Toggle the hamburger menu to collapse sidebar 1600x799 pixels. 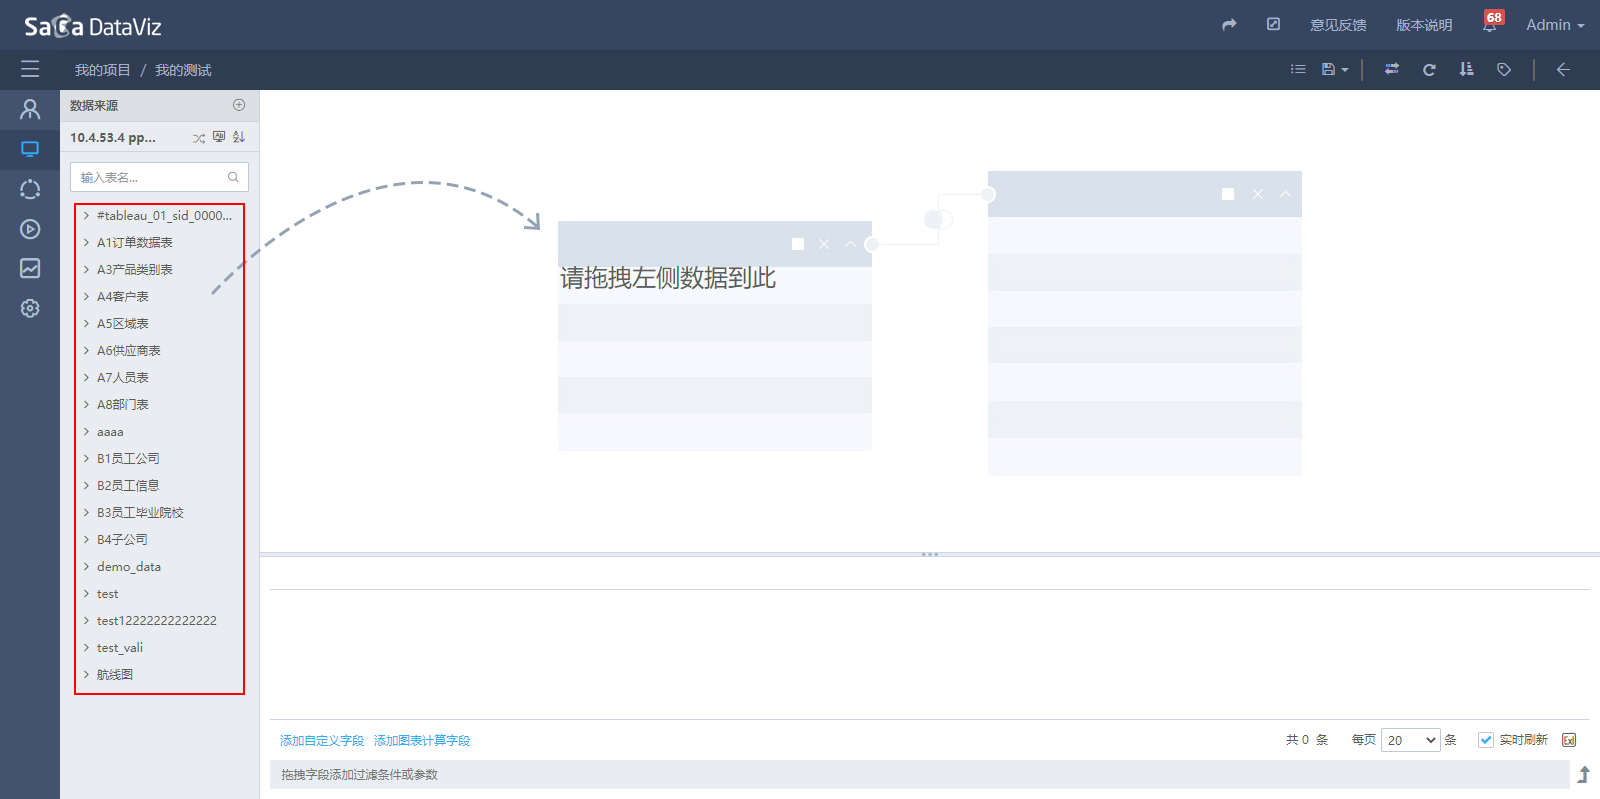[x=30, y=70]
